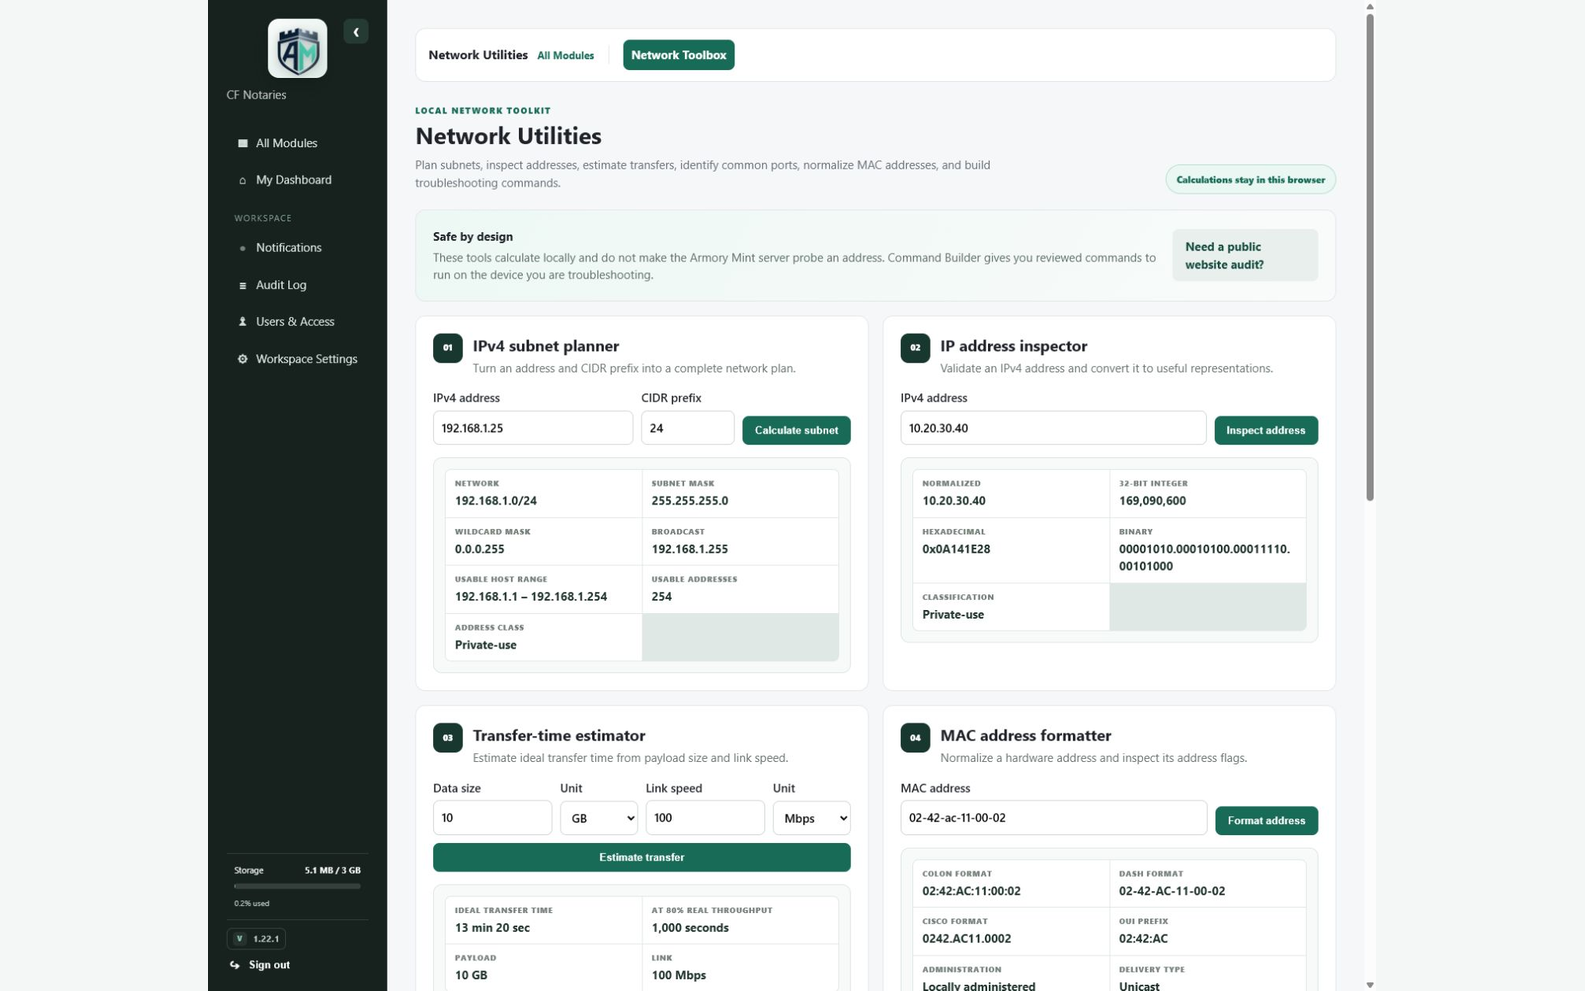
Task: Click usable addresses value 254
Action: (662, 597)
